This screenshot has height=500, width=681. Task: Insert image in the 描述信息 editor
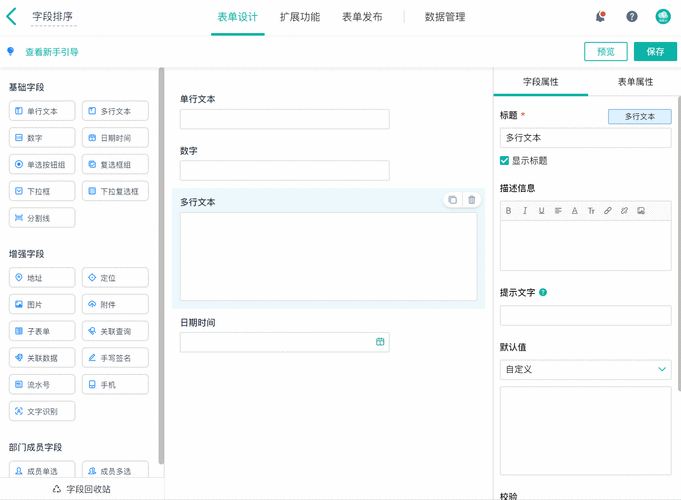[641, 211]
